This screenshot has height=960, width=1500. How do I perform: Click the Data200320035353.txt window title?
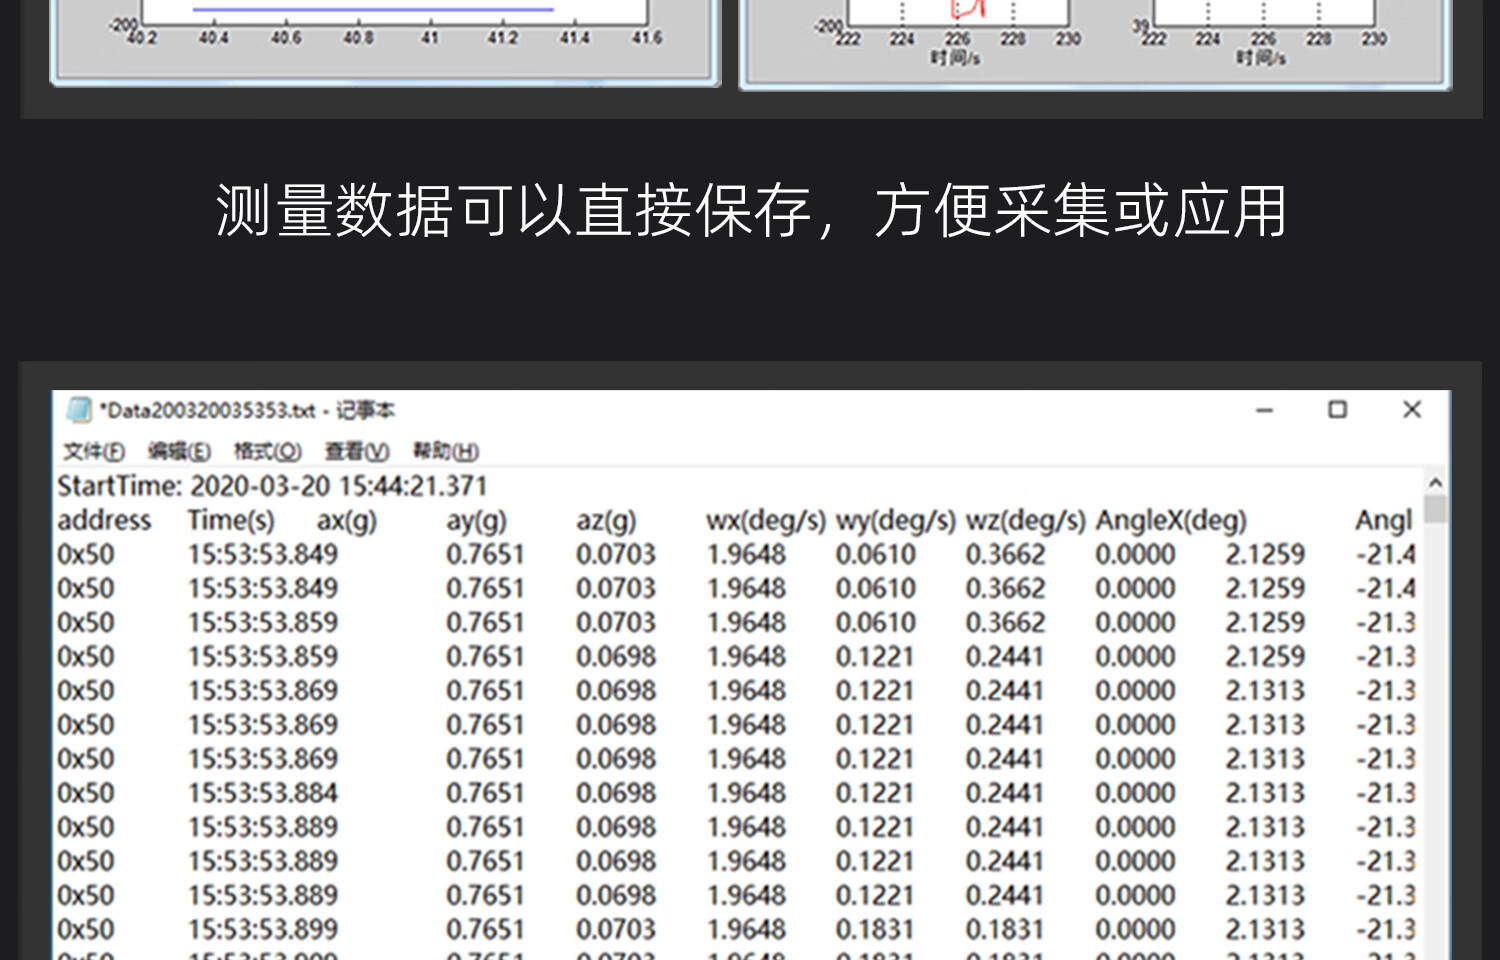tap(246, 410)
